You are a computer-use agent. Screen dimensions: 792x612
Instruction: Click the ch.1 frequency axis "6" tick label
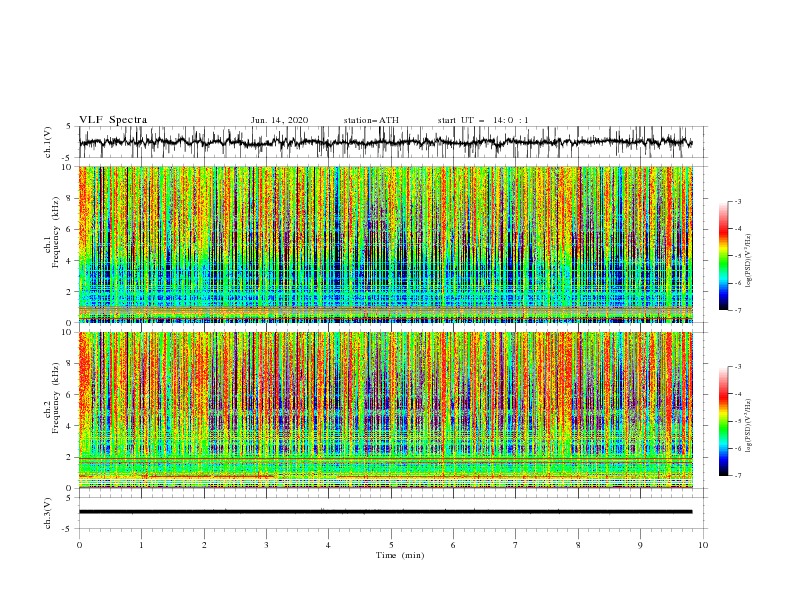point(70,229)
